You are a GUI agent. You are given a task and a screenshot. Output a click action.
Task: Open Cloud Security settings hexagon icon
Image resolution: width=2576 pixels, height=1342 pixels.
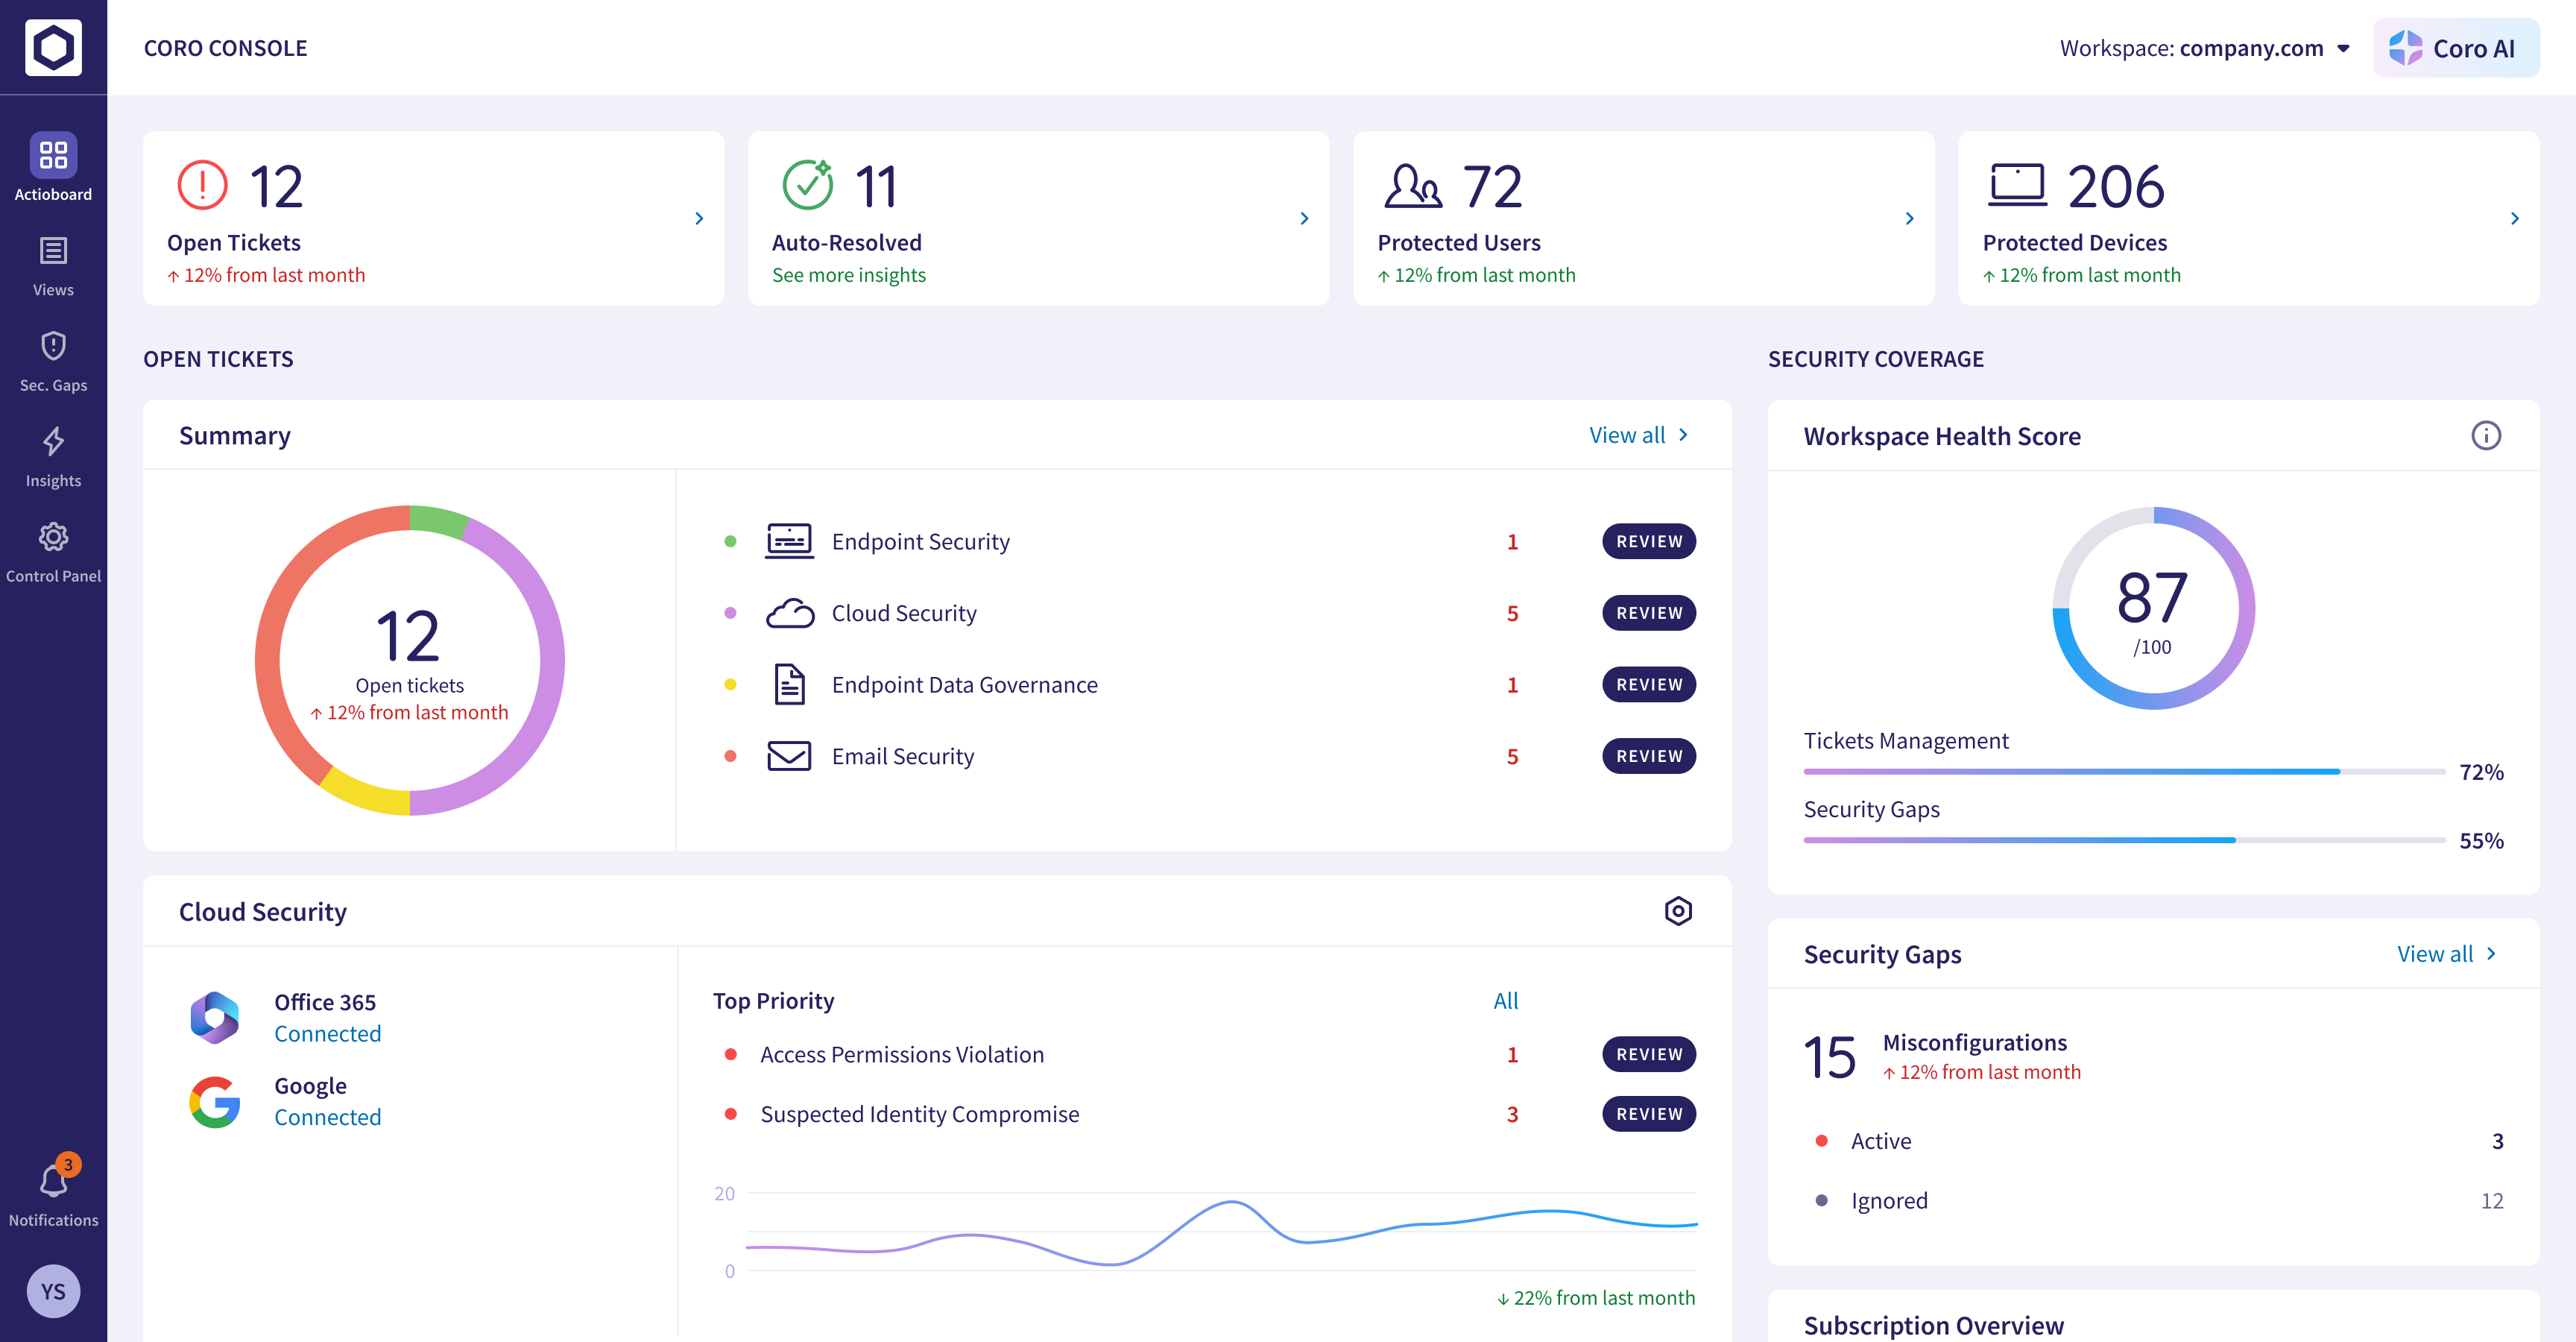tap(1677, 911)
